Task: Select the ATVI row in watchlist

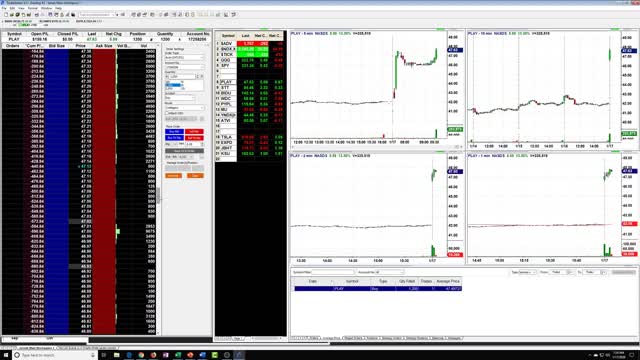Action: [250, 120]
